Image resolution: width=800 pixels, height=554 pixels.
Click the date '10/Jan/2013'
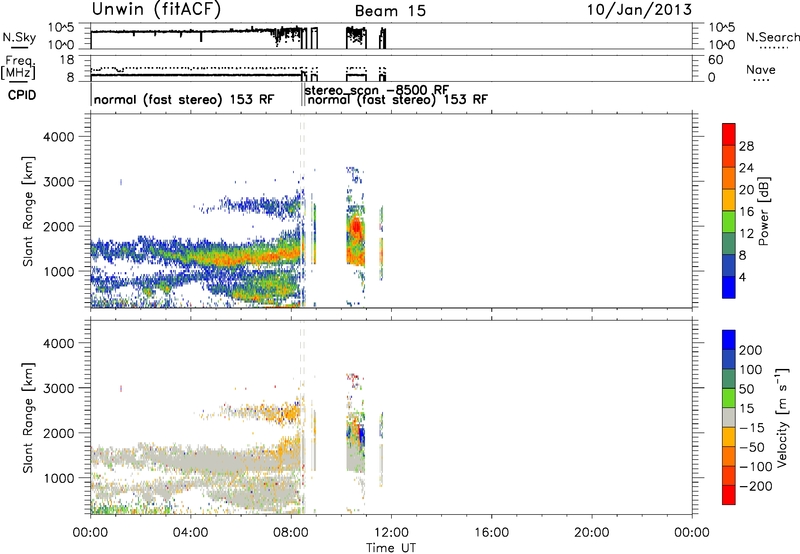[639, 10]
